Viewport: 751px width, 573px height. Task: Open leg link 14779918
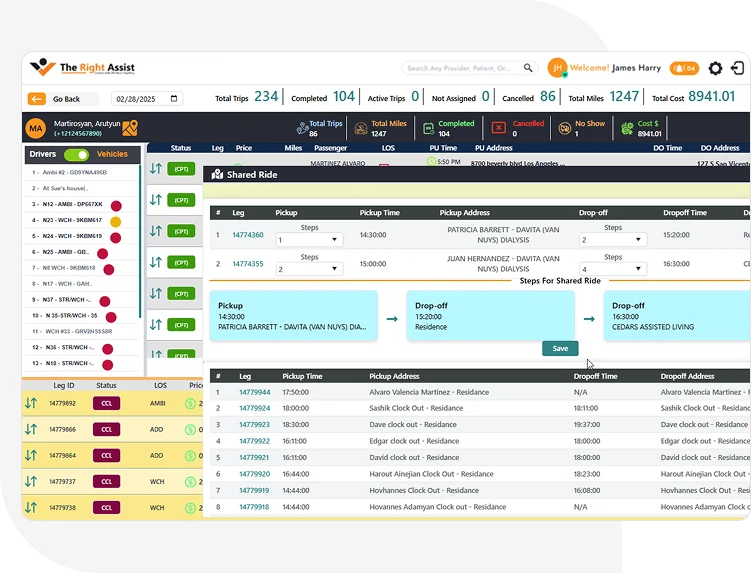[255, 507]
